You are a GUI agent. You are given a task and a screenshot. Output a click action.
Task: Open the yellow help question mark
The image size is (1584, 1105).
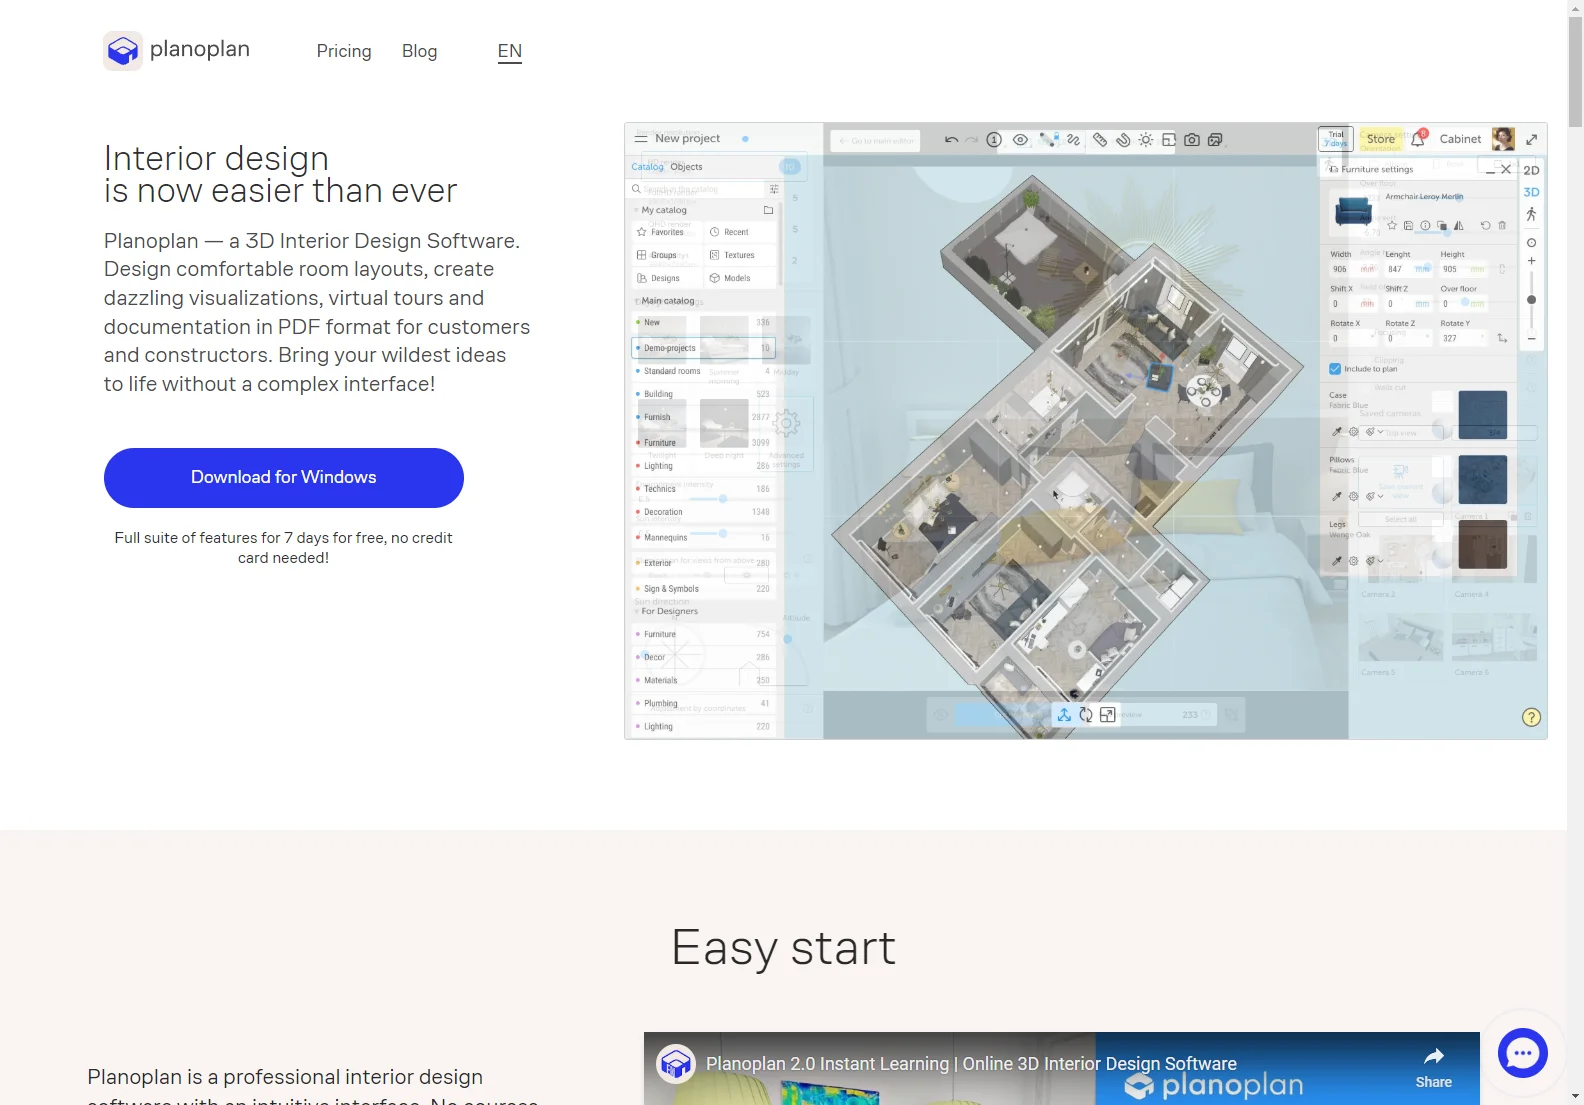pyautogui.click(x=1531, y=717)
